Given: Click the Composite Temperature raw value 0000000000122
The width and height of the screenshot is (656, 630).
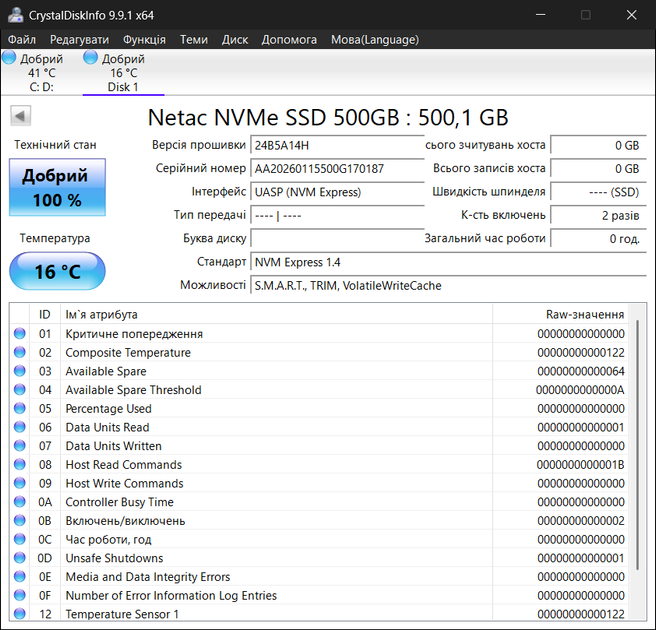Looking at the screenshot, I should [581, 353].
